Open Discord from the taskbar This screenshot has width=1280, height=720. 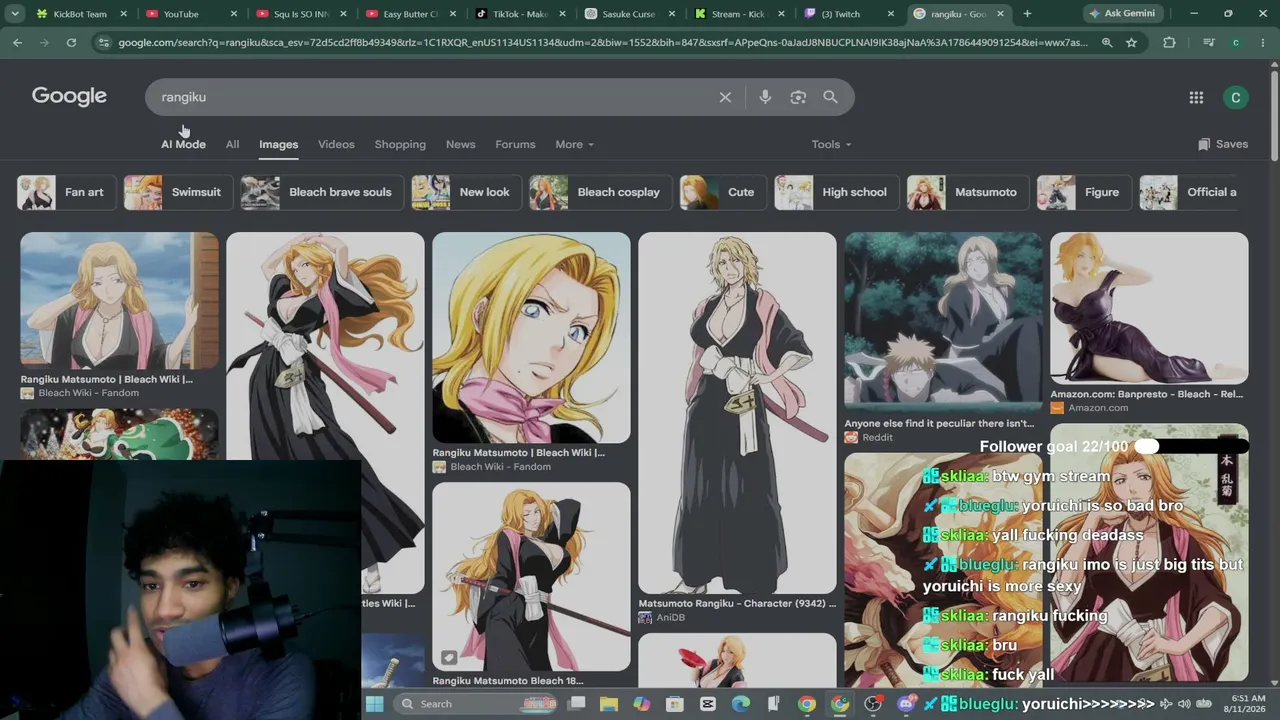pos(906,704)
